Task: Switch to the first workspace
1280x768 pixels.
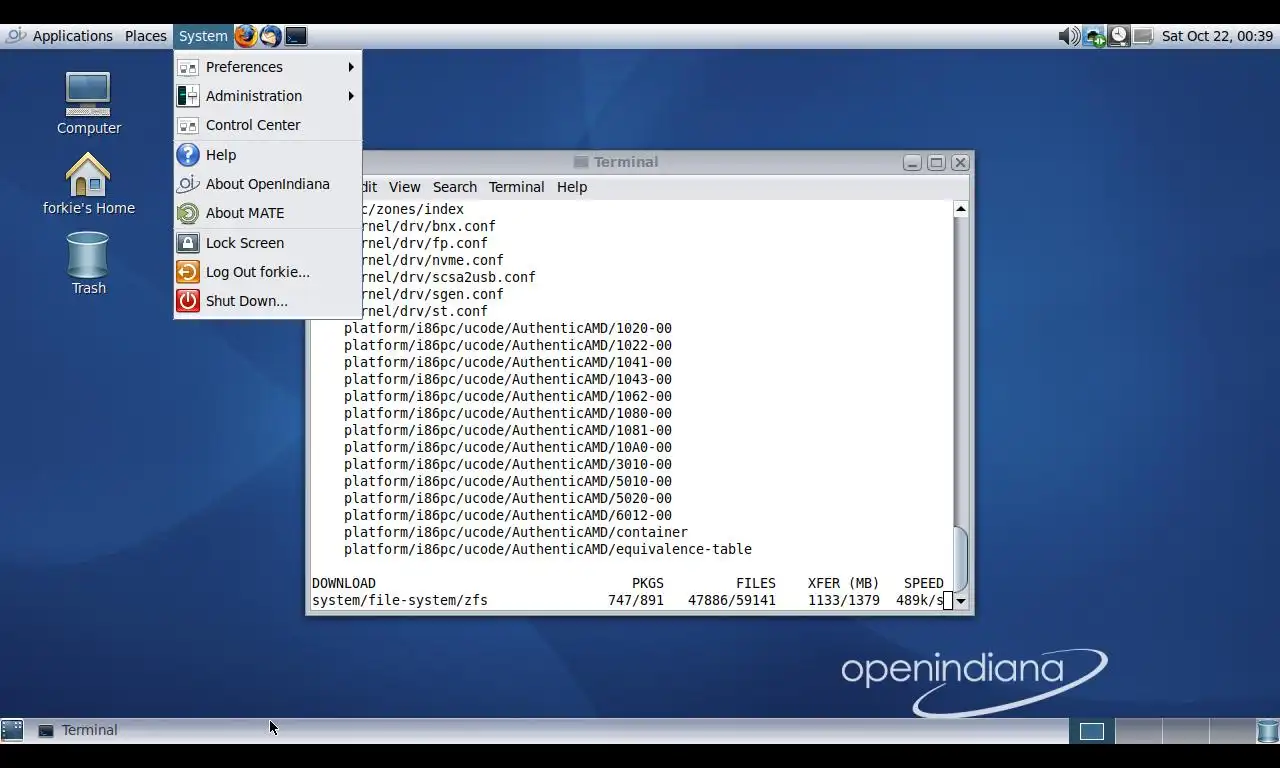Action: 1092,731
